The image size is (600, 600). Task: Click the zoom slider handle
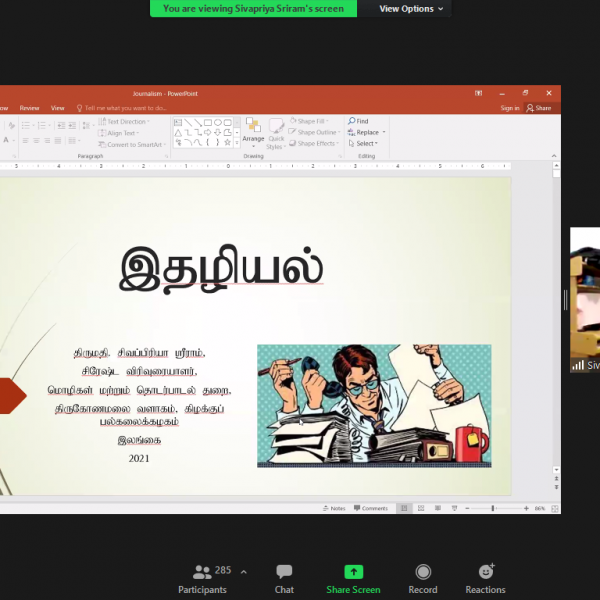[493, 508]
